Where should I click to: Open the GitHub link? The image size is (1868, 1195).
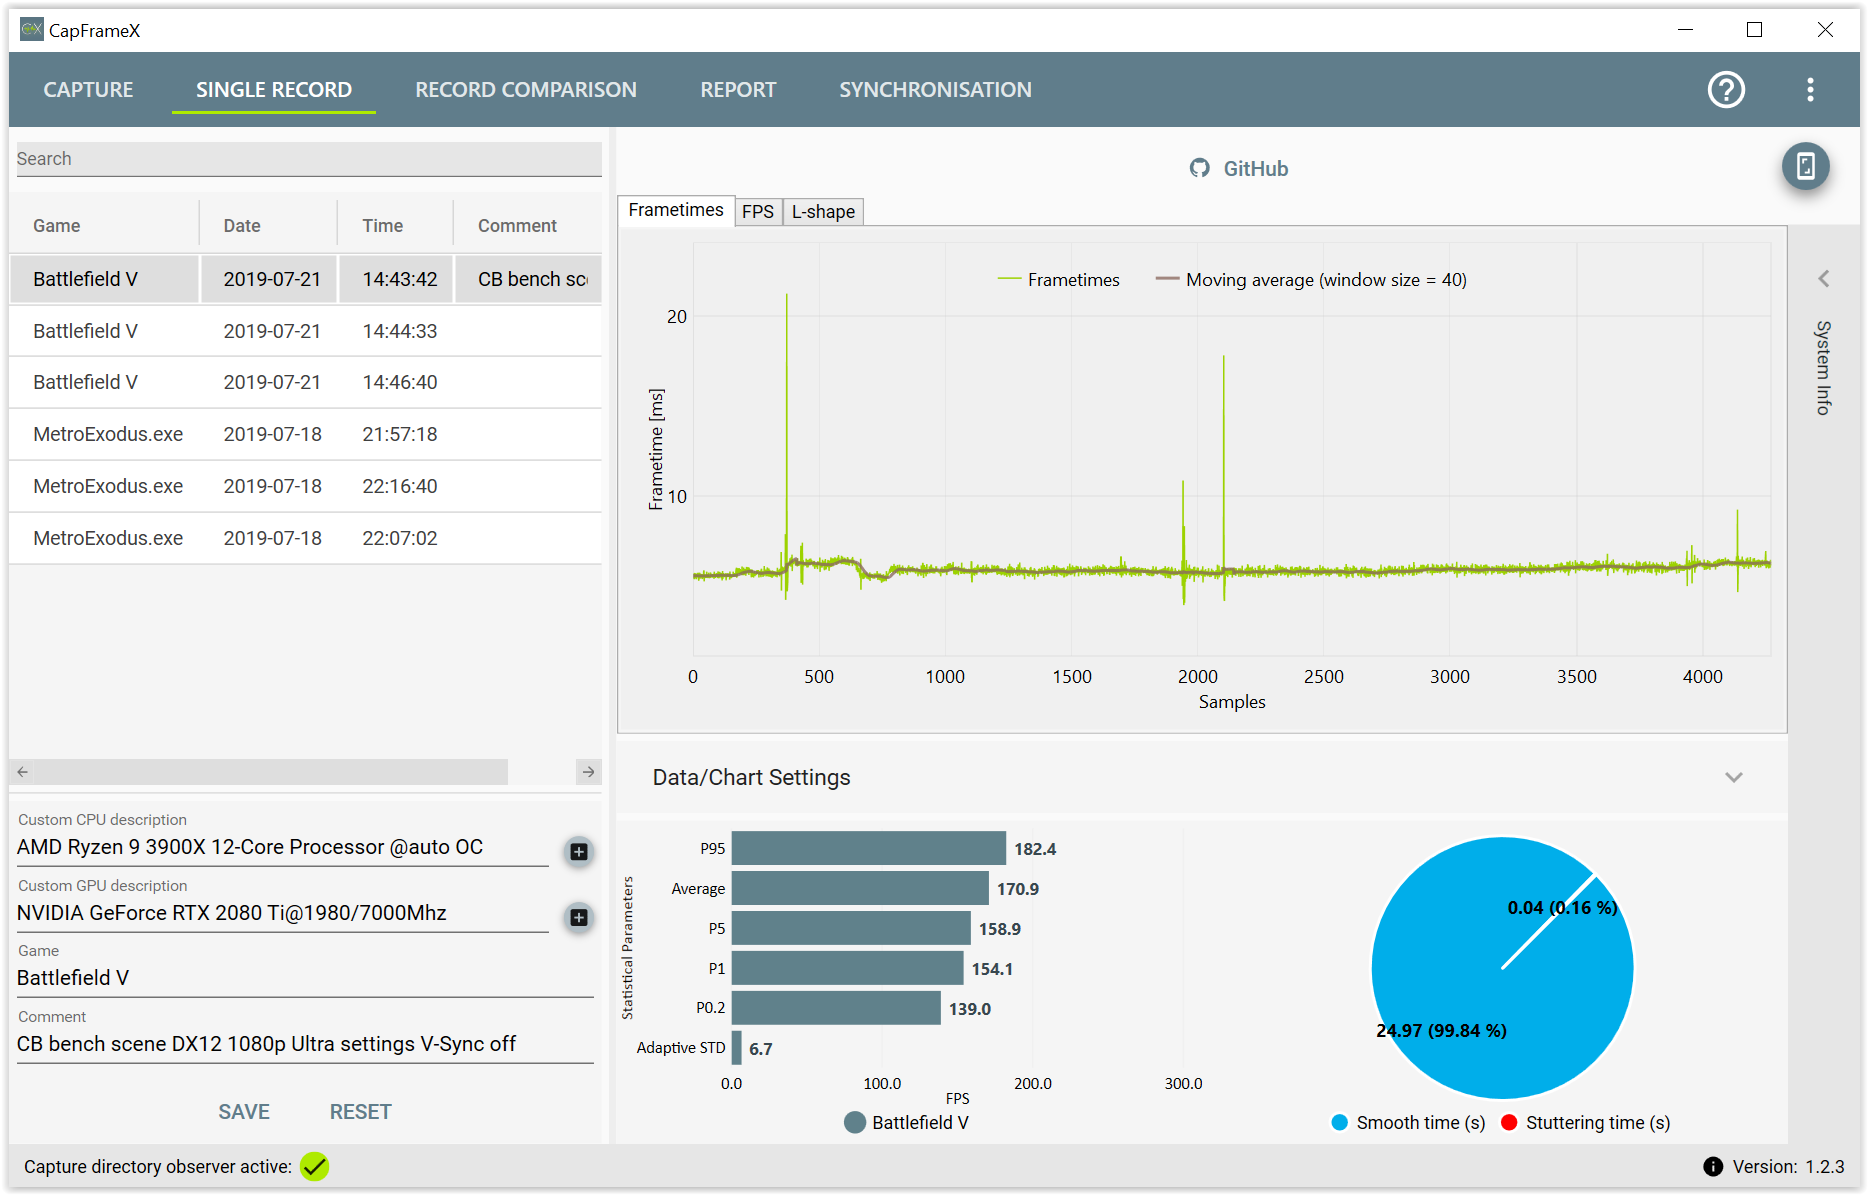coord(1256,168)
